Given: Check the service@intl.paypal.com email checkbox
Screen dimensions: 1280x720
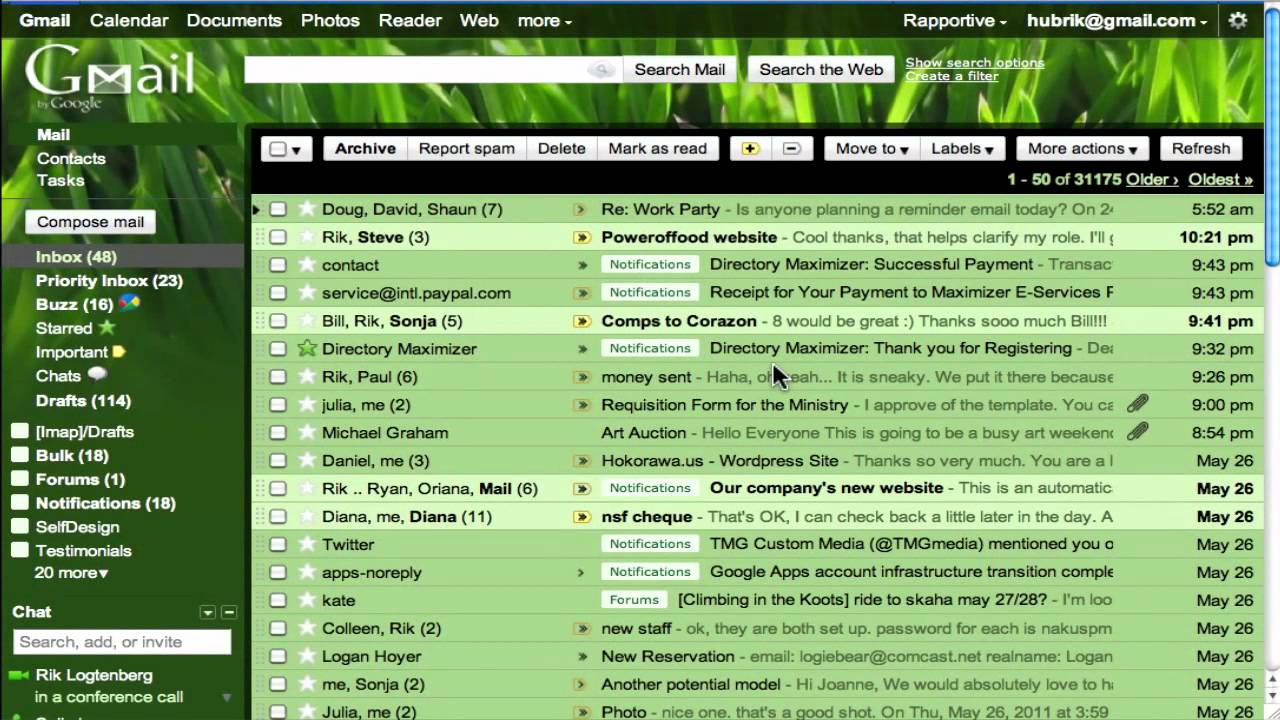Looking at the screenshot, I should 278,293.
